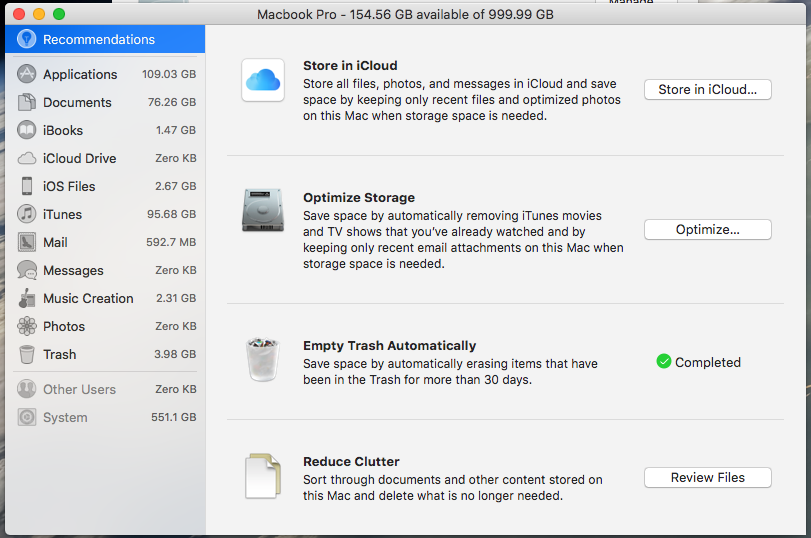Click the window title showing available storage
Screen dimensions: 811x538
coord(406,14)
